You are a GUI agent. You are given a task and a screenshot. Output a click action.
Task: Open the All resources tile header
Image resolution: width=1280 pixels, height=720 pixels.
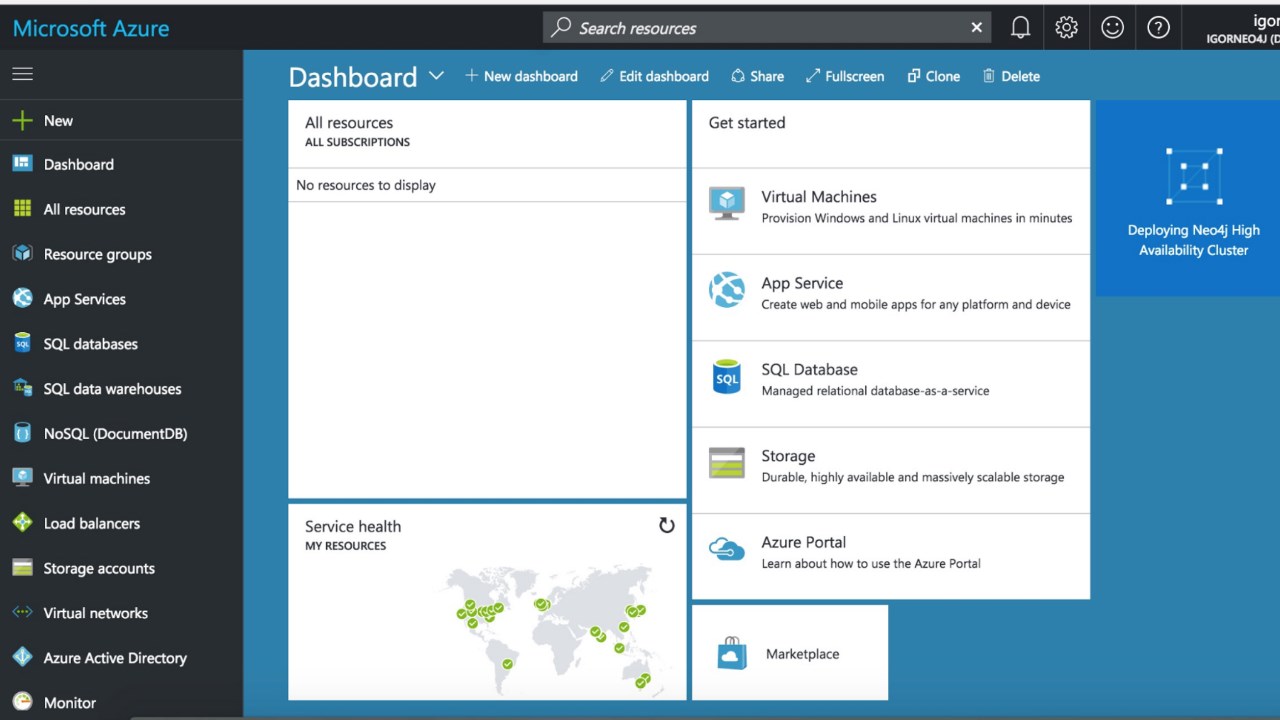(x=487, y=133)
